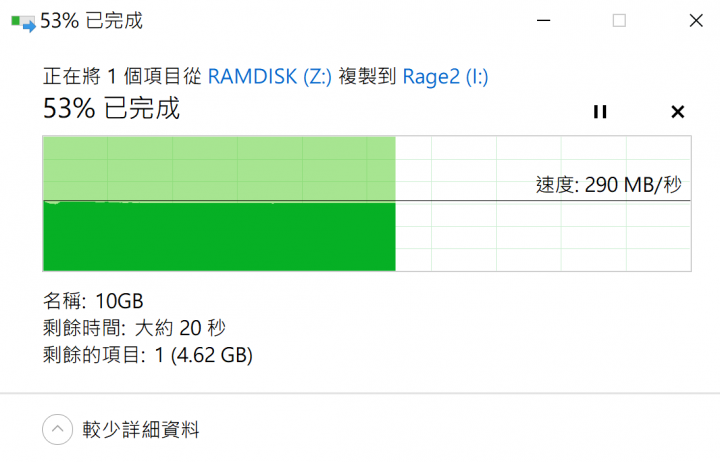The image size is (720, 462).
Task: Close the window via title bar X
Action: 696,21
